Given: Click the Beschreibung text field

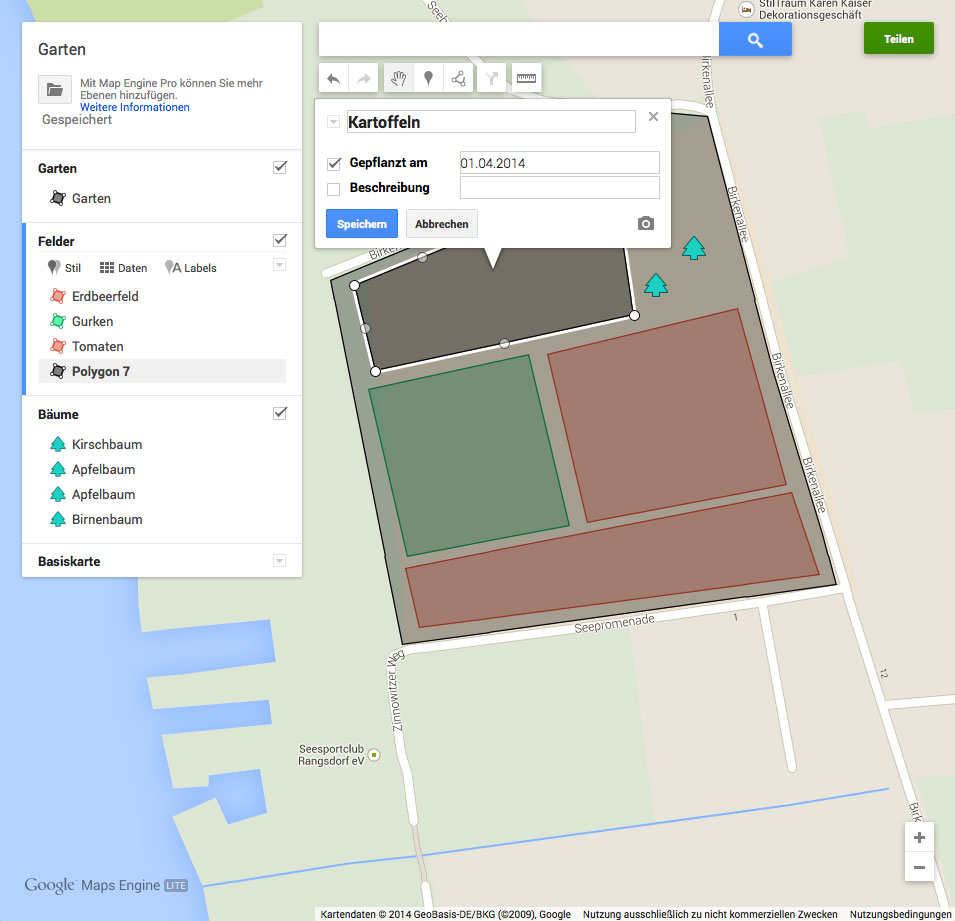Looking at the screenshot, I should pyautogui.click(x=559, y=188).
